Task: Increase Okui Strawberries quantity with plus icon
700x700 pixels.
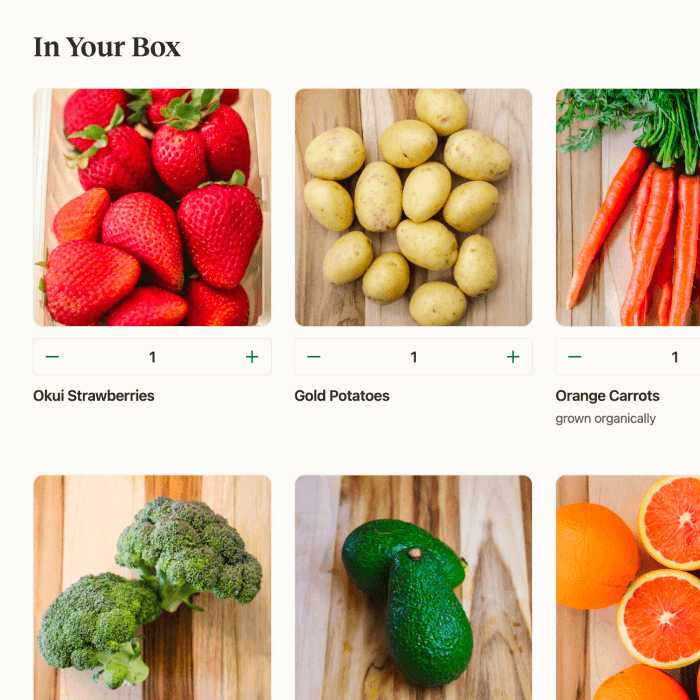Action: point(252,357)
